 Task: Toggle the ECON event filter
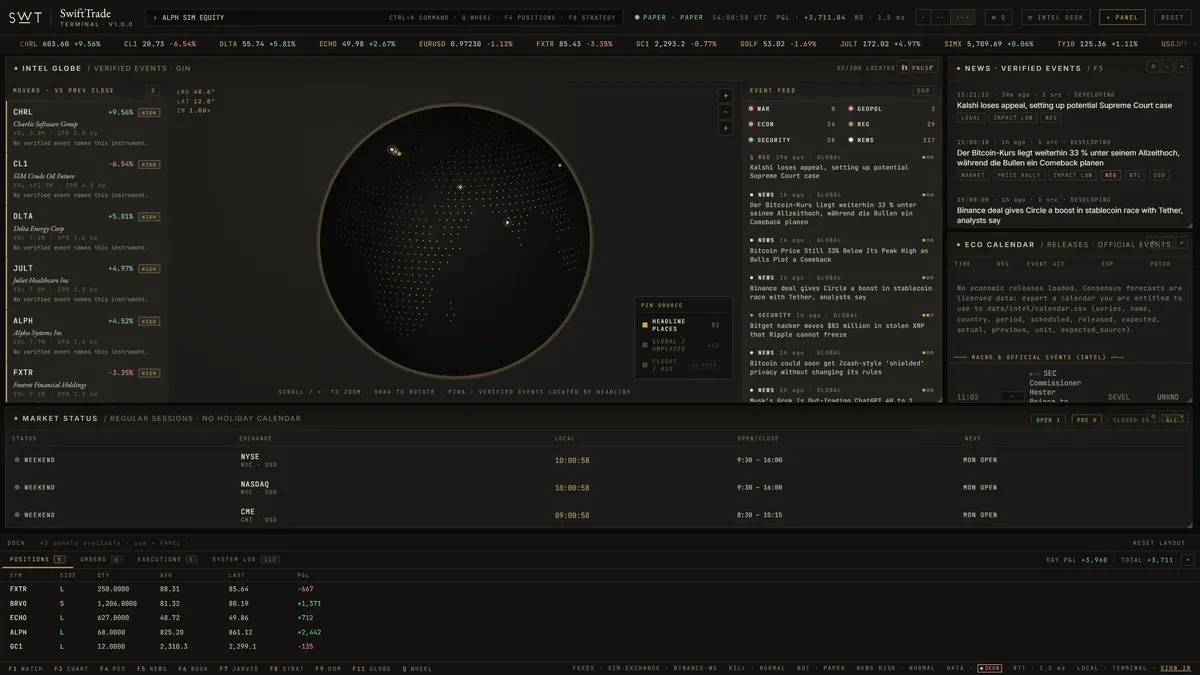(792, 124)
